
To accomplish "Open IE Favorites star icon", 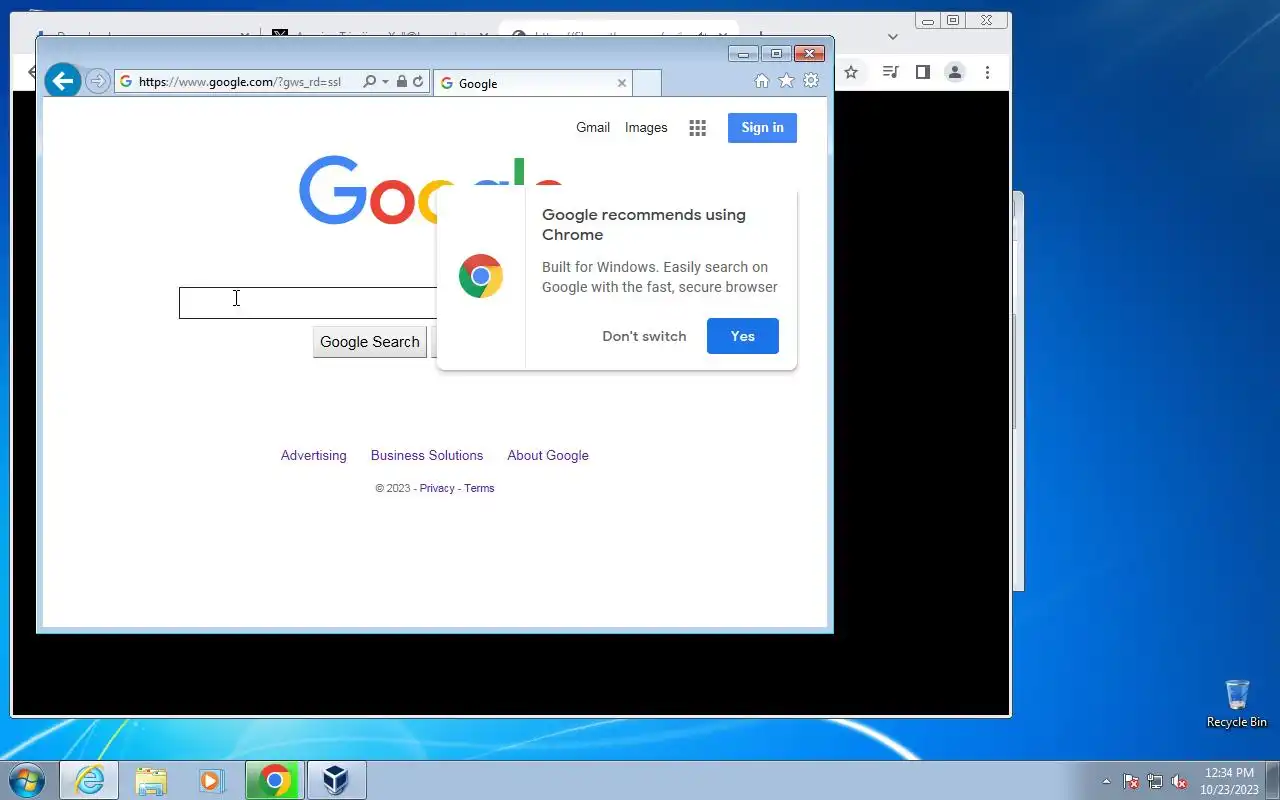I will (x=786, y=81).
